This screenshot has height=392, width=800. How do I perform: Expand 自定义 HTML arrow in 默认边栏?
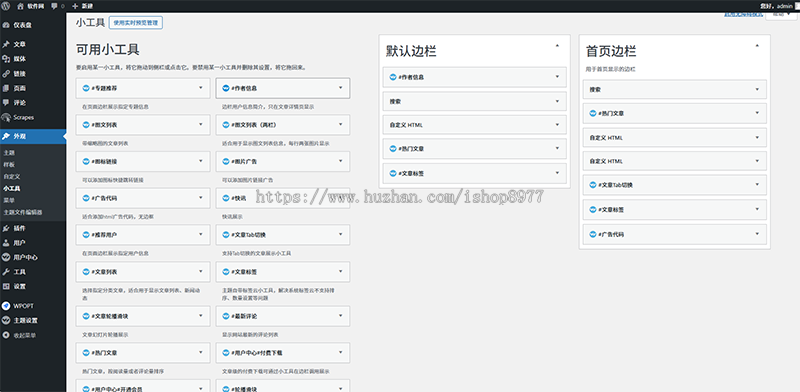pyautogui.click(x=557, y=125)
